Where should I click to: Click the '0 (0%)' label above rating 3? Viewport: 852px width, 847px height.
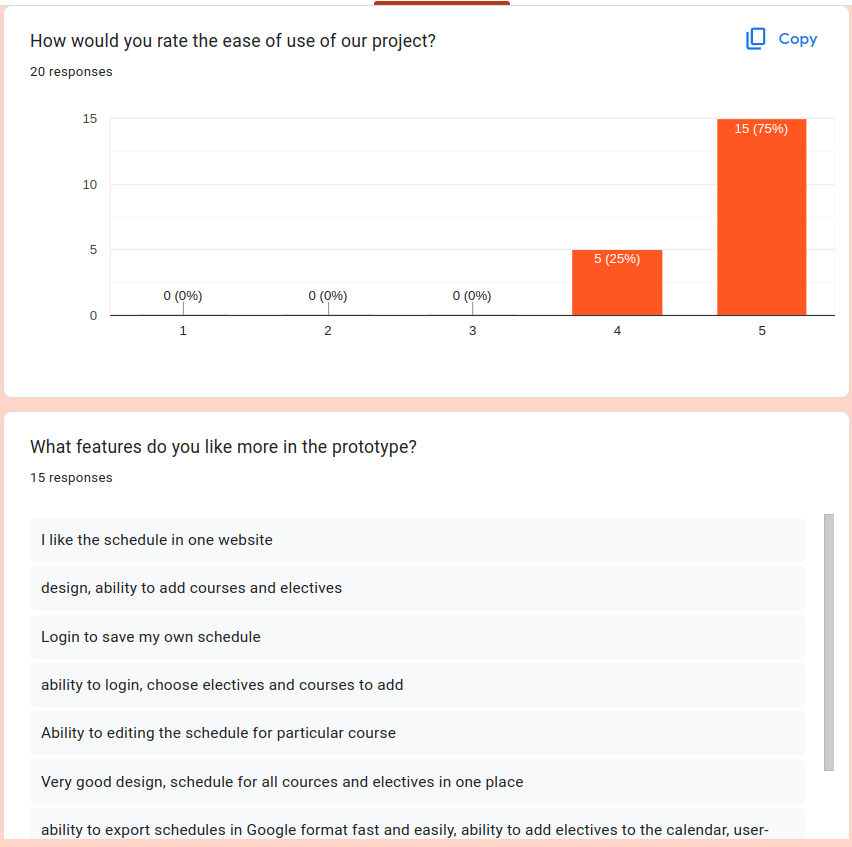coord(472,296)
